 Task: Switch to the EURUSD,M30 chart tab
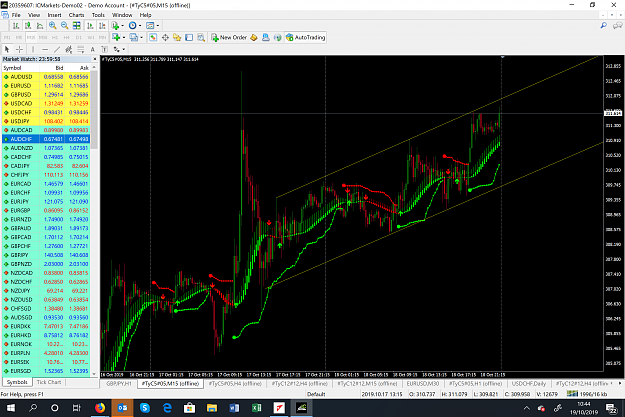point(423,384)
